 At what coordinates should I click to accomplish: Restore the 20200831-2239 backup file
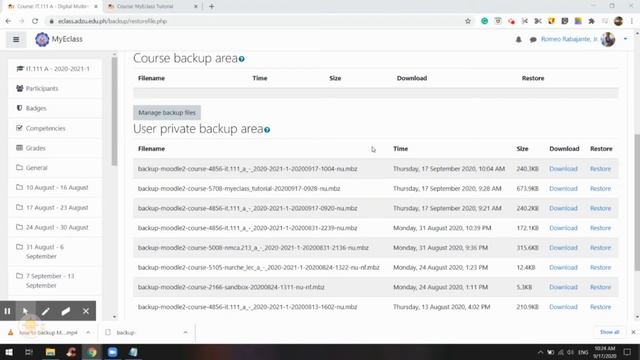point(600,228)
